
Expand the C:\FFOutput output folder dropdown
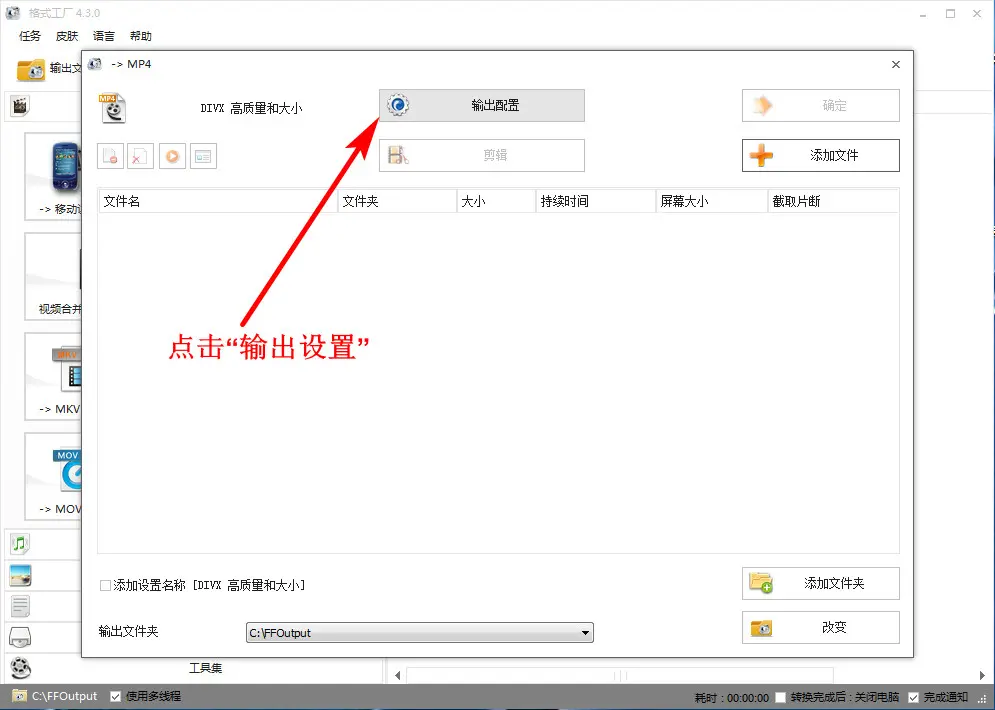(586, 633)
